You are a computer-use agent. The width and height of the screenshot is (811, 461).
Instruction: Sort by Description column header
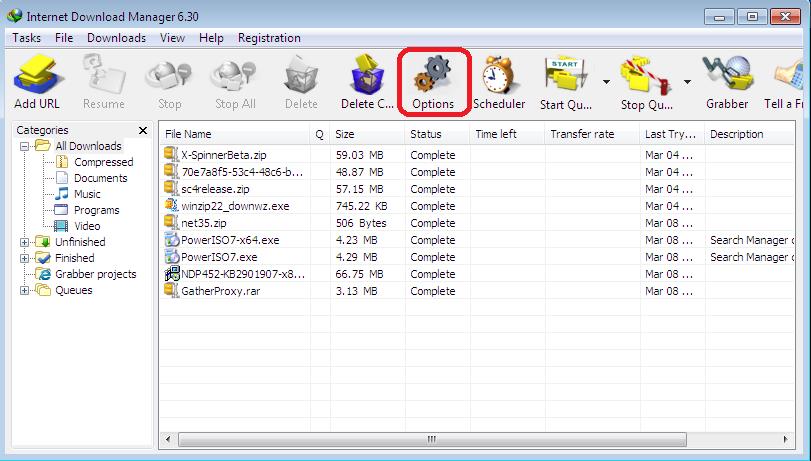[750, 134]
